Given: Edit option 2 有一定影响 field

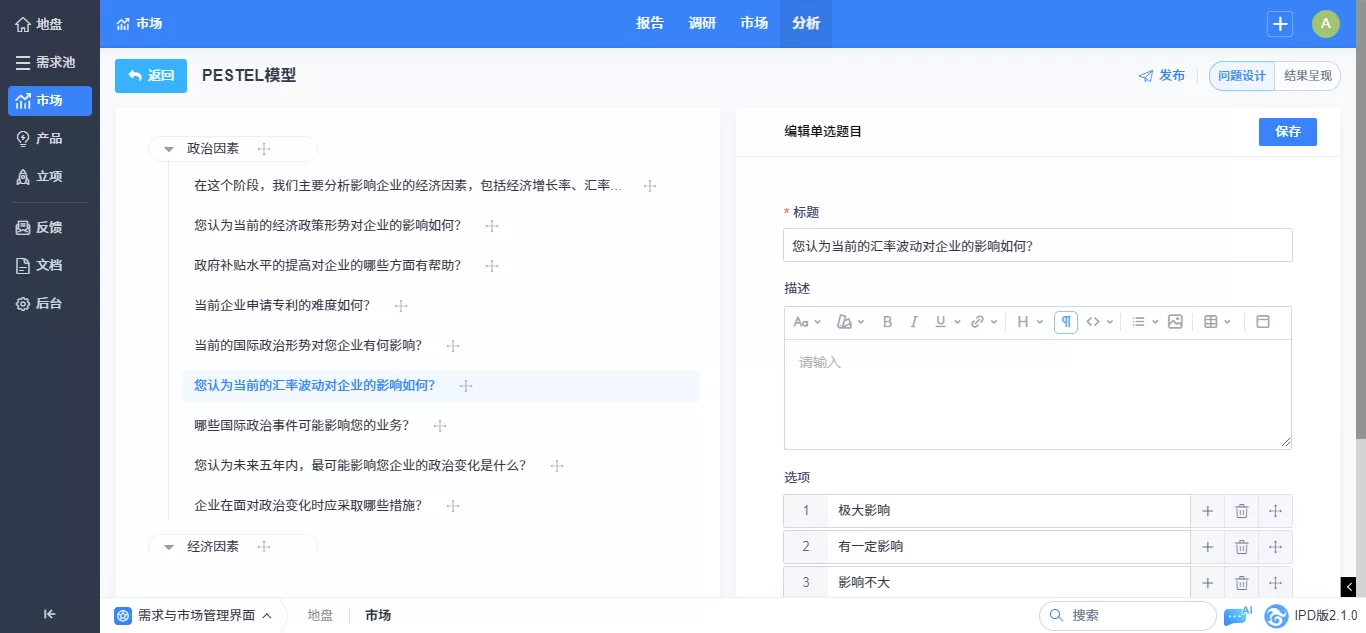Looking at the screenshot, I should point(1009,547).
